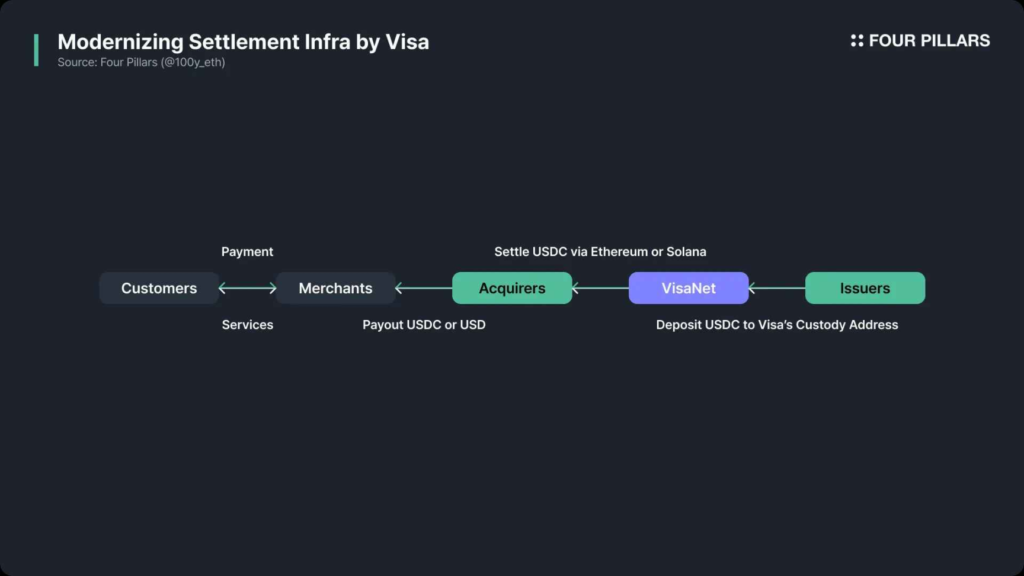Click the "Payout USDC or USD" label
The image size is (1024, 576).
pyautogui.click(x=424, y=325)
